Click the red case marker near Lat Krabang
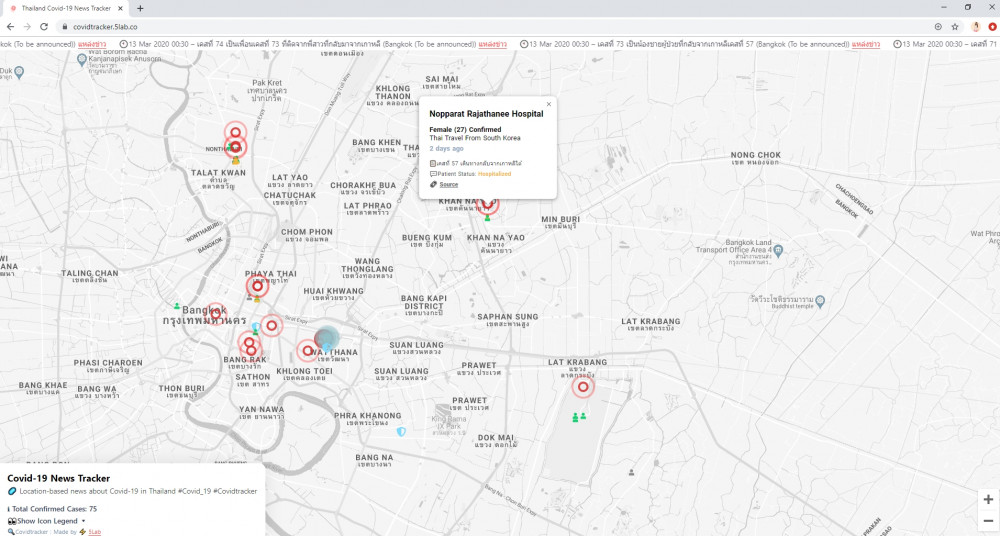Screen dimensions: 1000x536 pos(583,387)
